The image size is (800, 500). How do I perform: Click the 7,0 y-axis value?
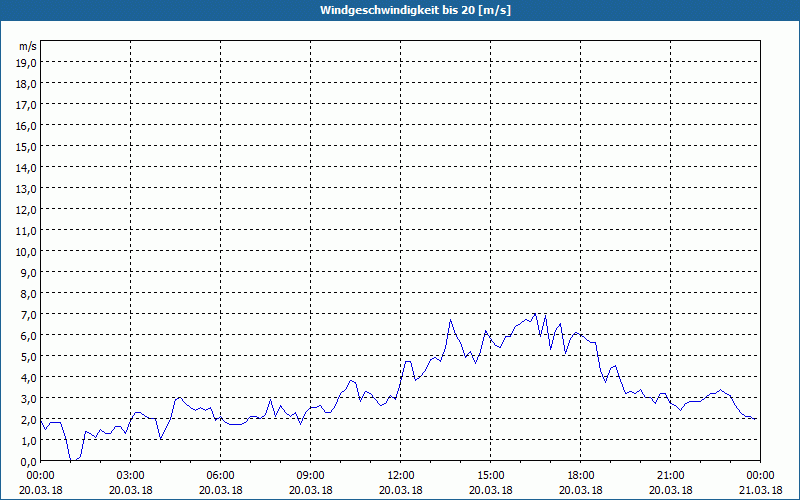point(29,315)
